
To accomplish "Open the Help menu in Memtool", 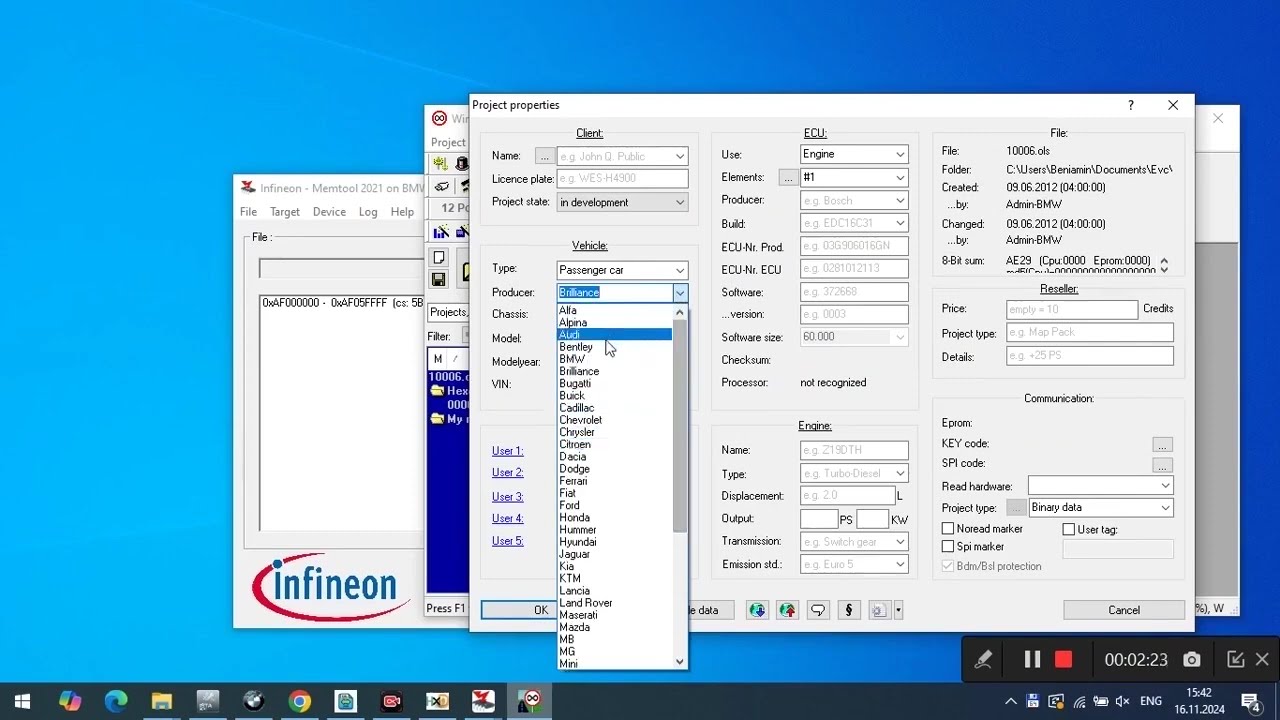I will click(402, 212).
